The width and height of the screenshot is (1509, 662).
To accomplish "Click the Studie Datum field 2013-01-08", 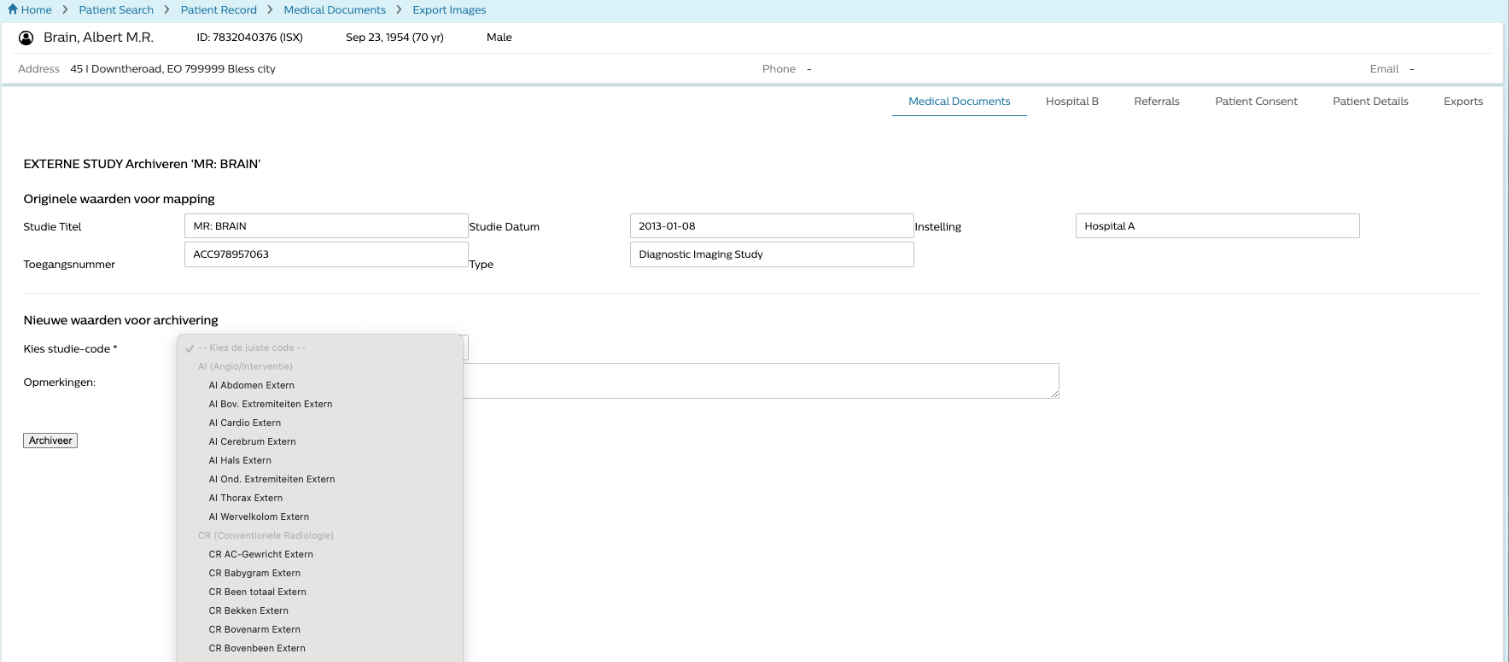I will (772, 226).
